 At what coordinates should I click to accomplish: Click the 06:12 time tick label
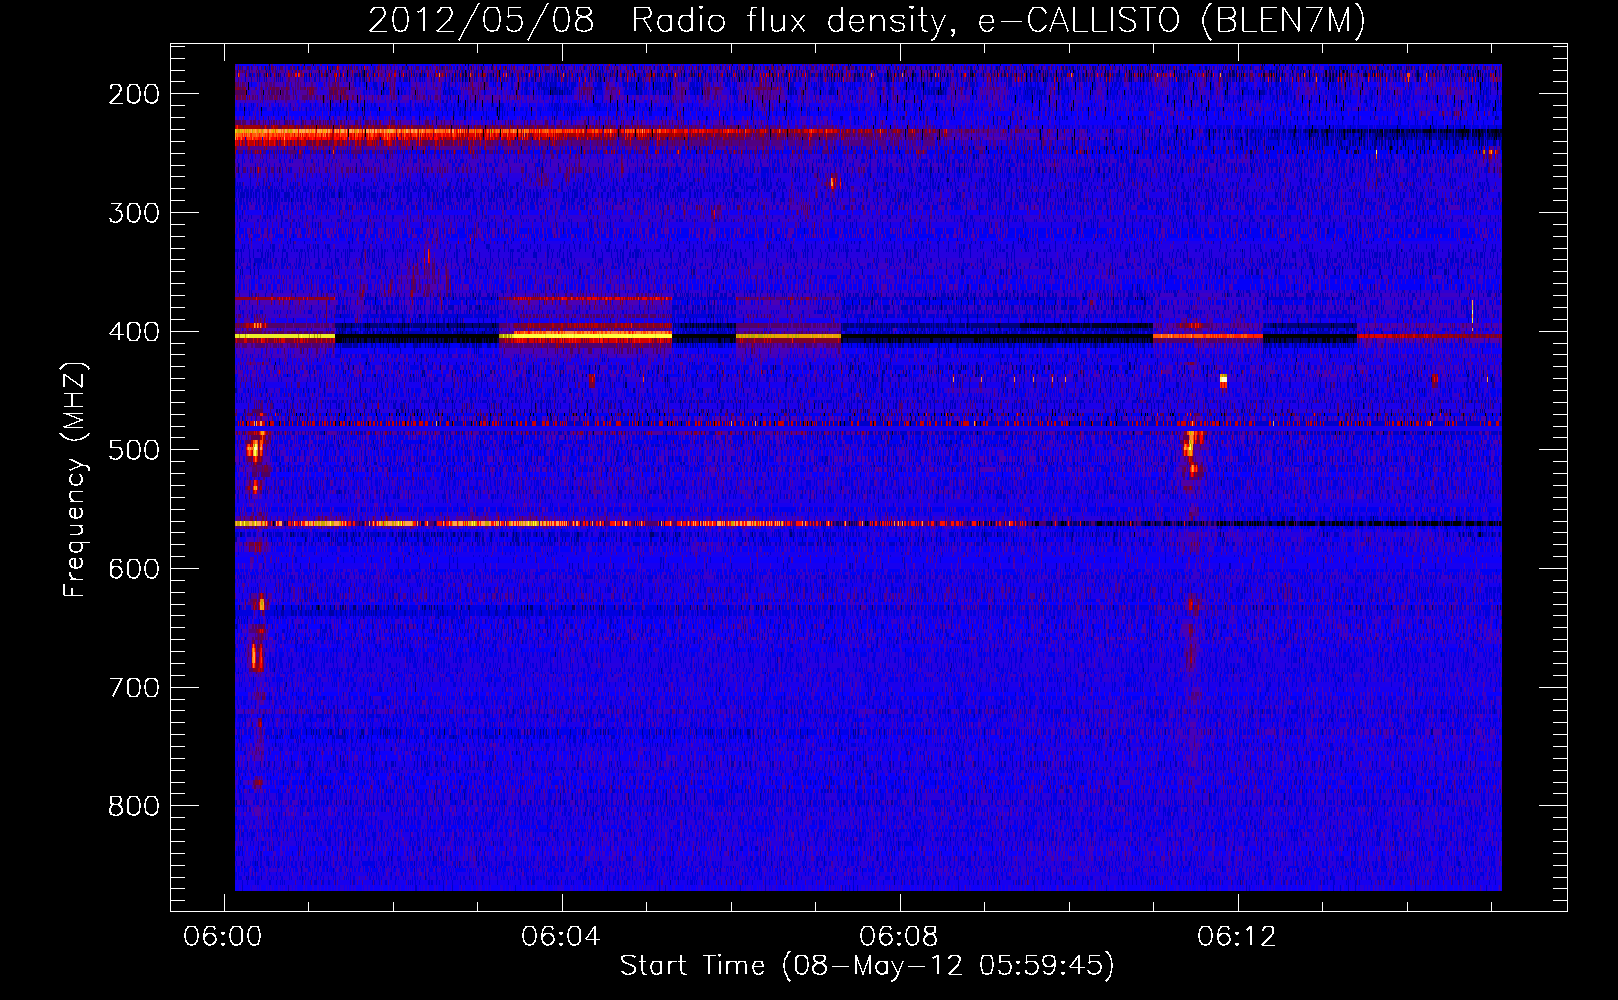tap(1237, 937)
